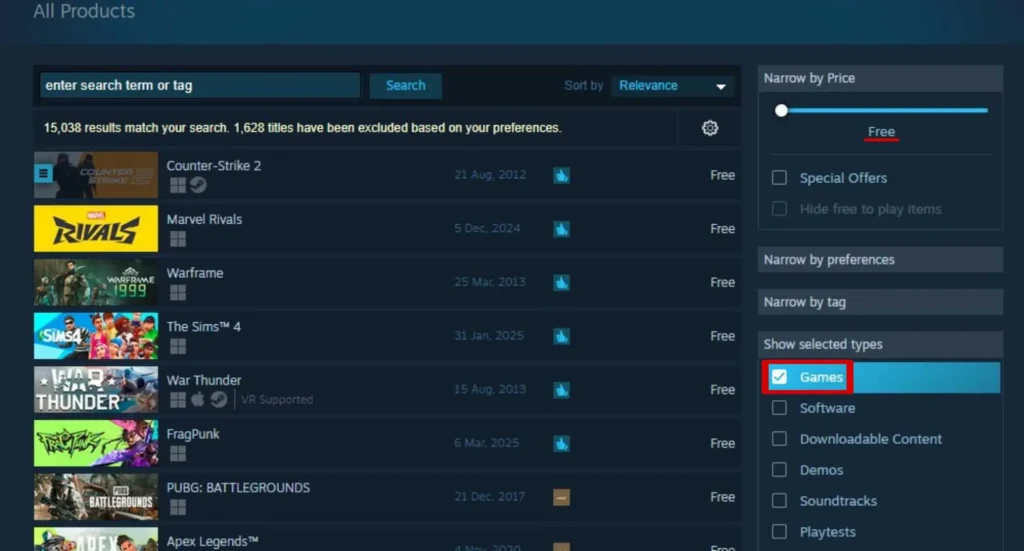Click the Search button
This screenshot has width=1024, height=551.
tap(406, 86)
